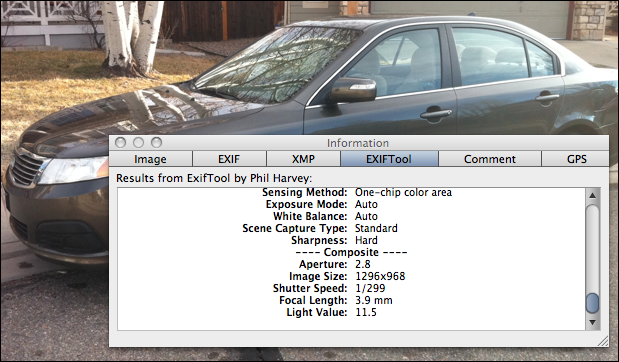Click the scrollbar up arrow
This screenshot has width=619, height=362.
tap(592, 195)
